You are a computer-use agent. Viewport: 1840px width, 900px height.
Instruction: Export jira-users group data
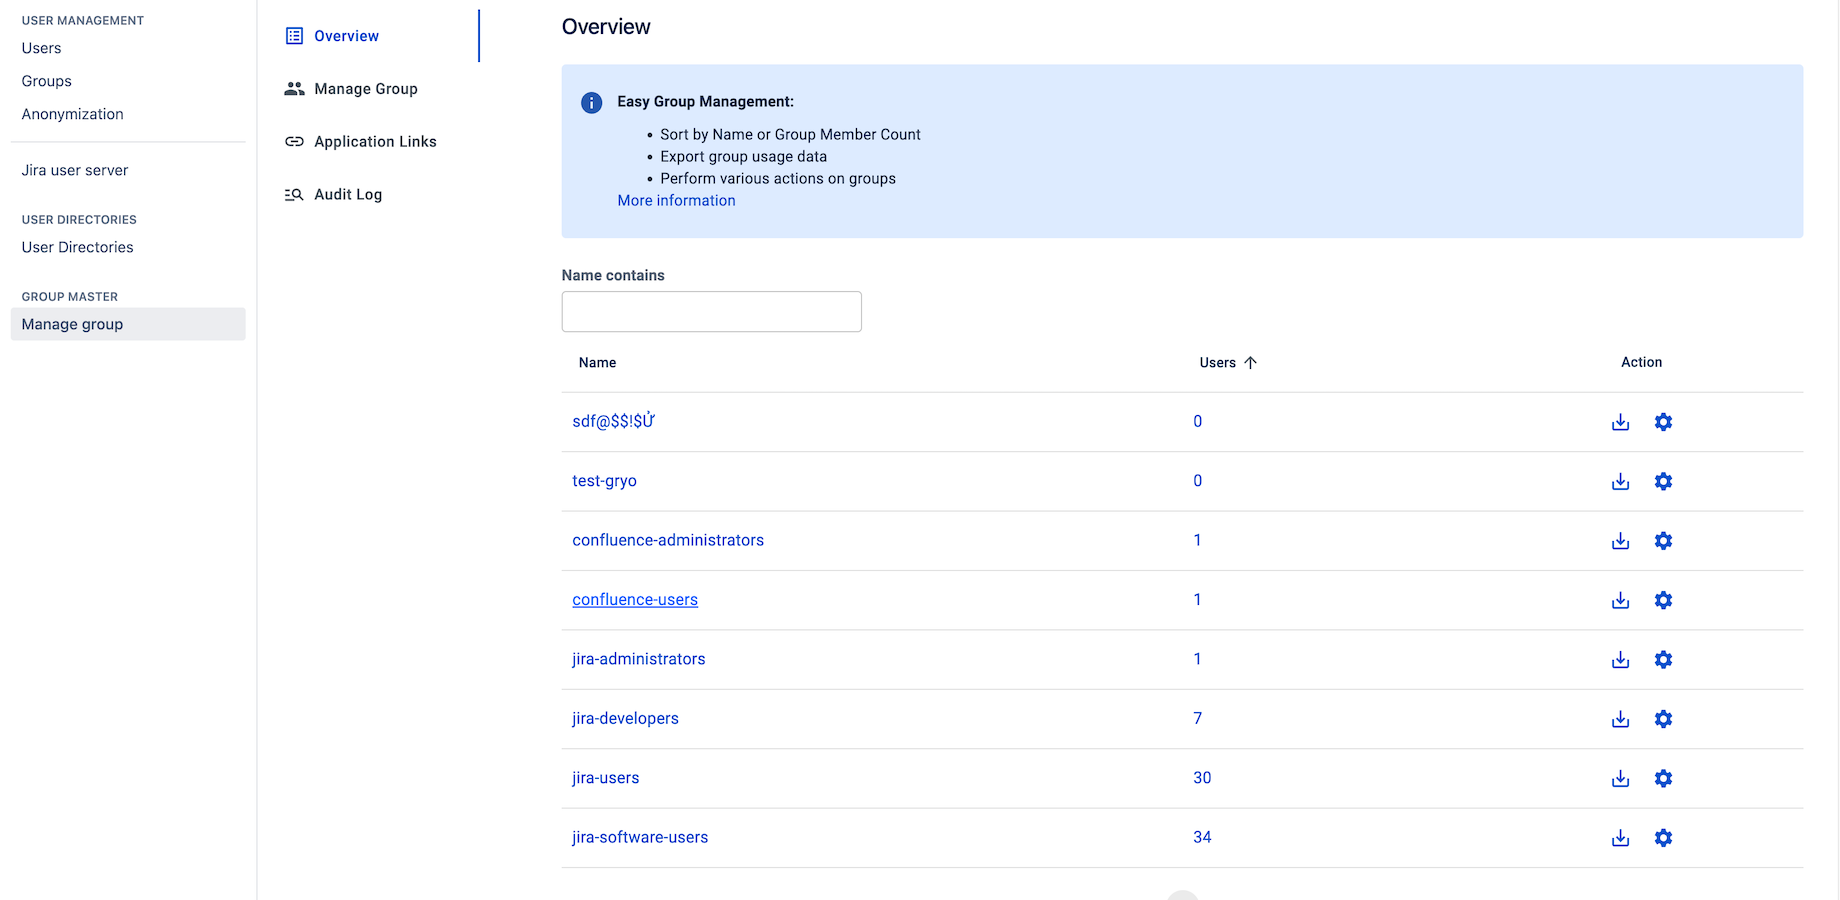pos(1620,778)
